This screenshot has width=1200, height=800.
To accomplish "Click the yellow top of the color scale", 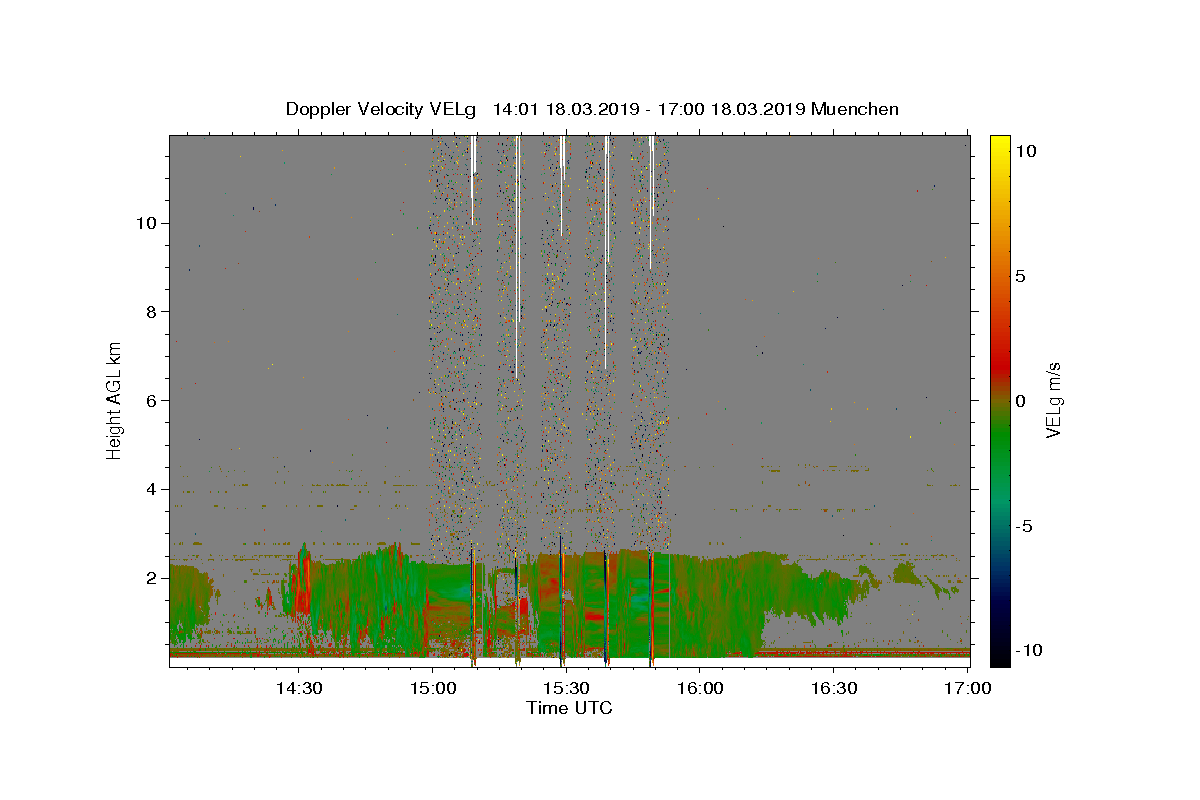I will (x=1000, y=143).
